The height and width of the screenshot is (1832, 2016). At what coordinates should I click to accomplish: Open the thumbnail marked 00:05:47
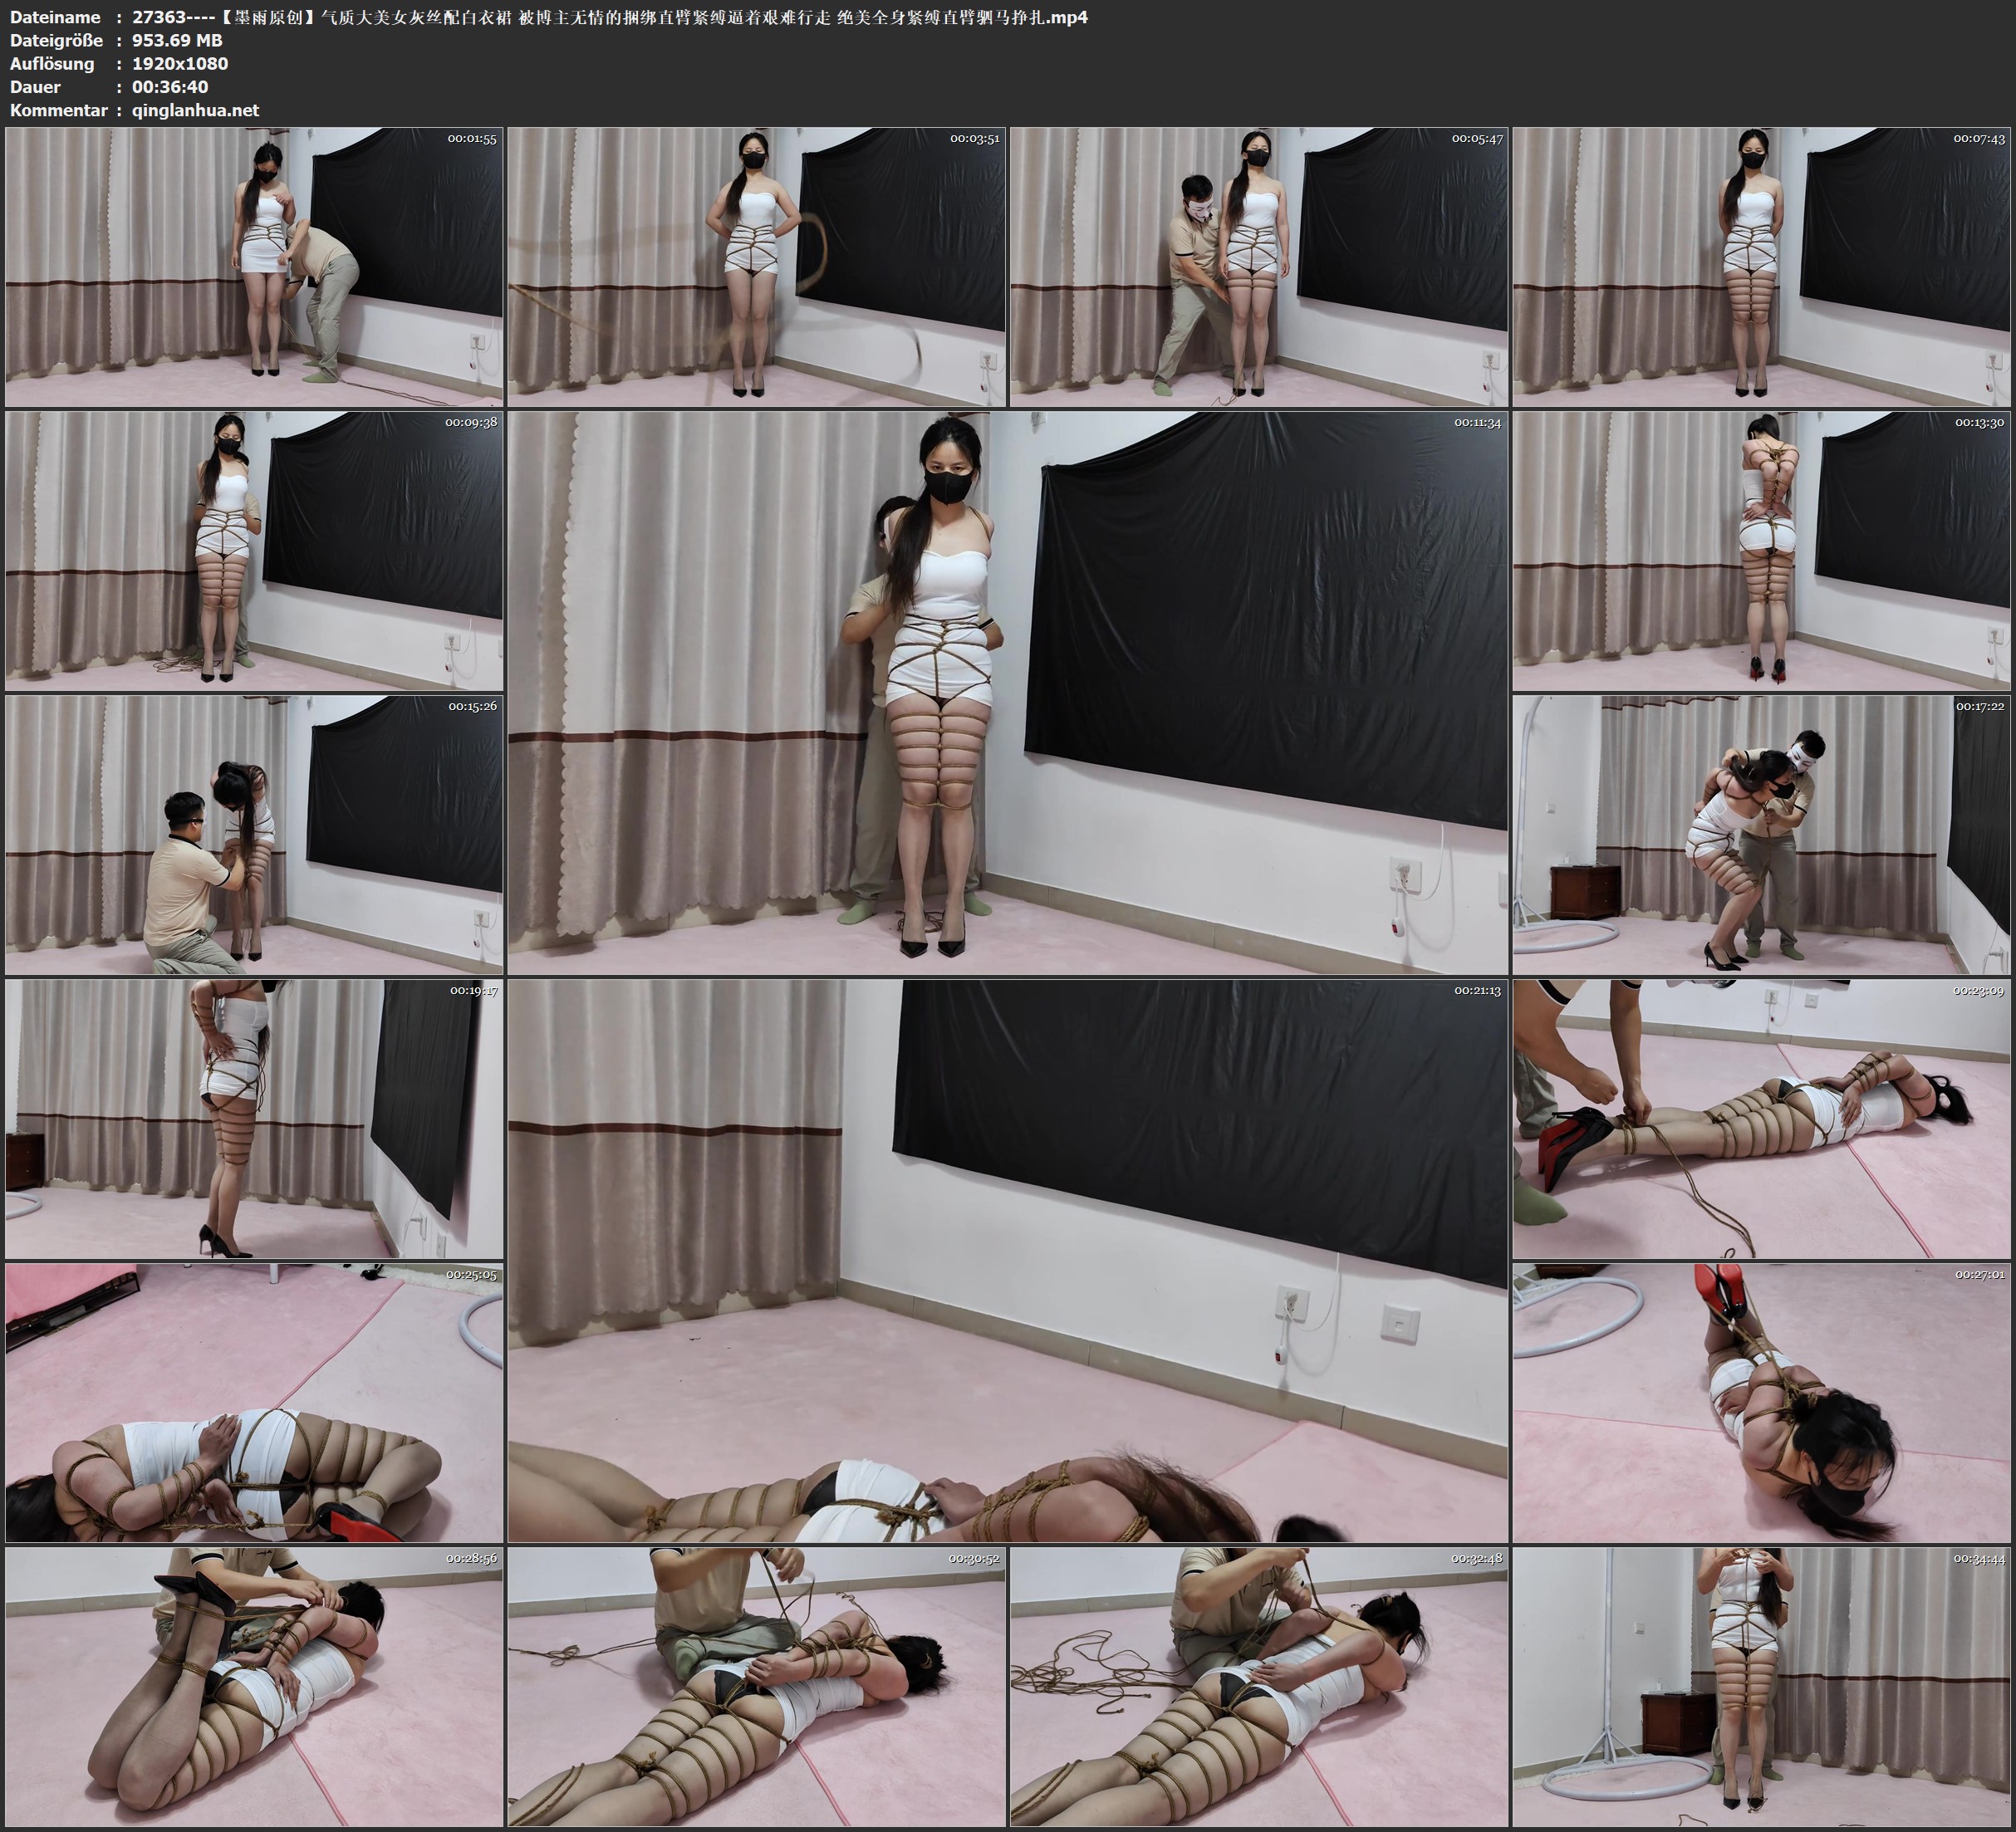[1258, 267]
